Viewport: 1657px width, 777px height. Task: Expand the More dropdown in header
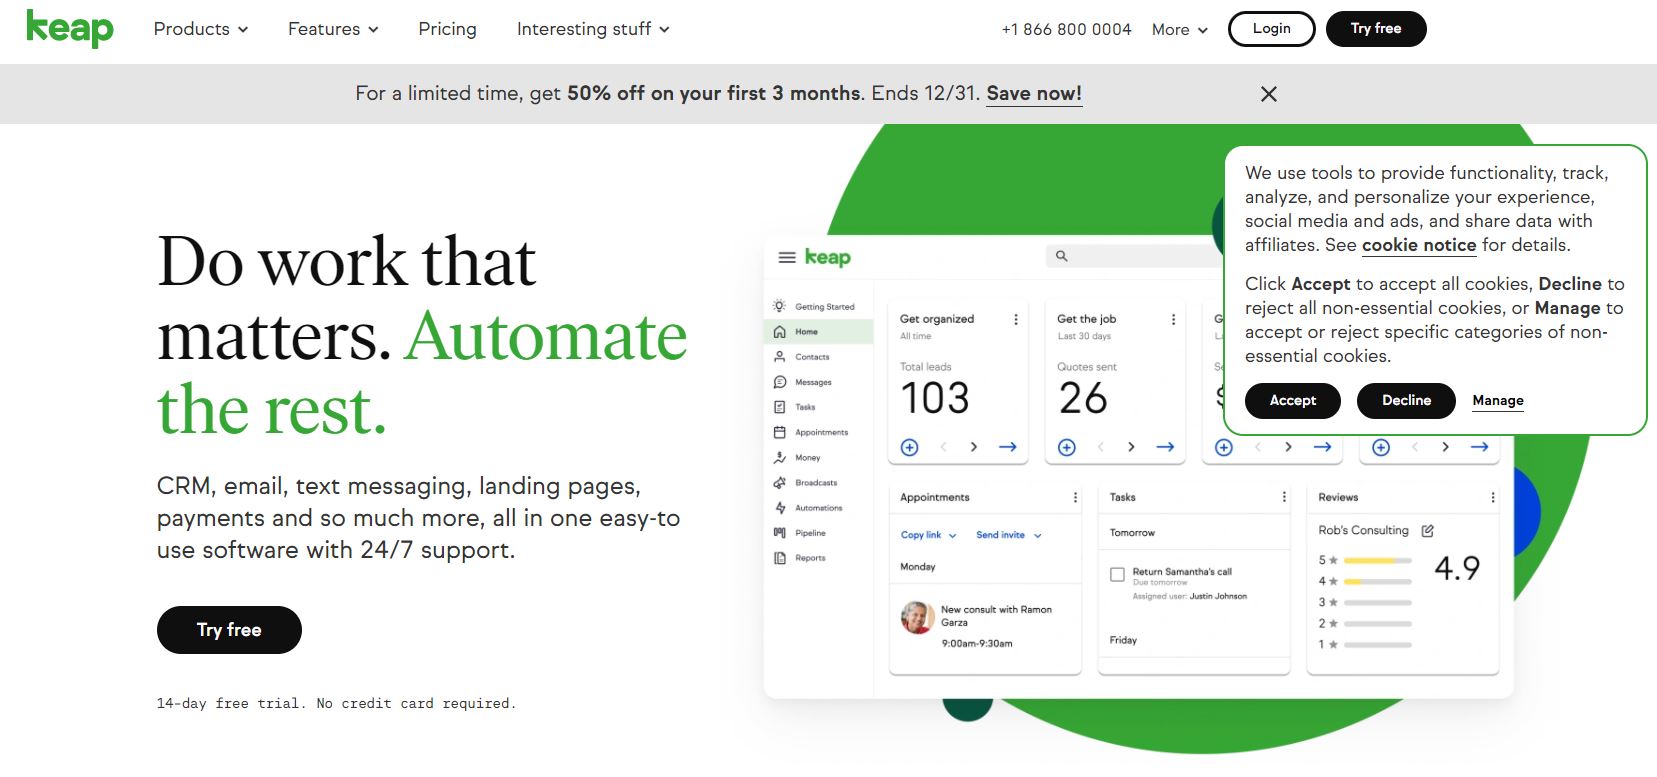click(x=1180, y=30)
